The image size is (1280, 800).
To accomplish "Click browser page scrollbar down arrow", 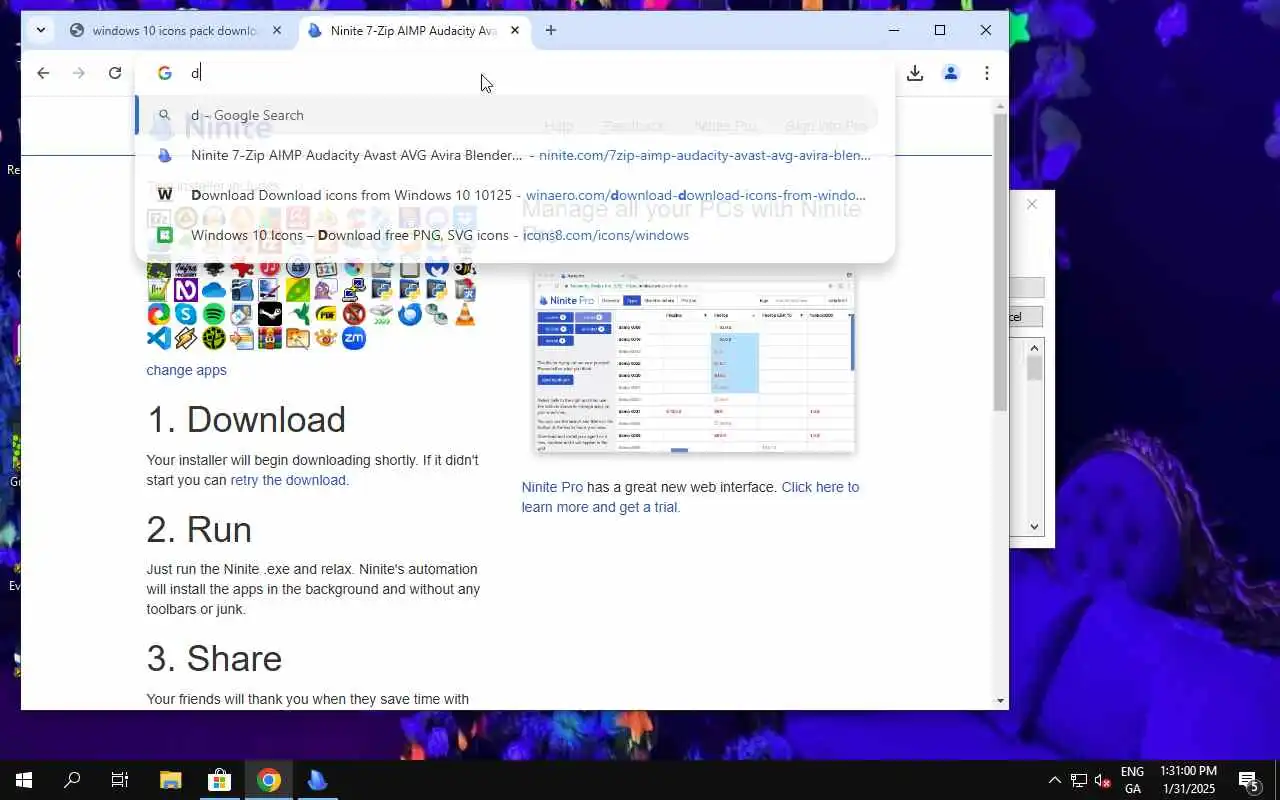I will tap(1000, 701).
